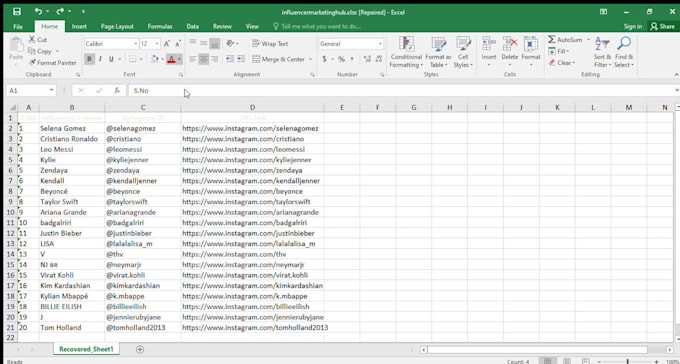Decrease font size with the smaller A
Viewport: 680px width, 364px height.
pyautogui.click(x=178, y=44)
